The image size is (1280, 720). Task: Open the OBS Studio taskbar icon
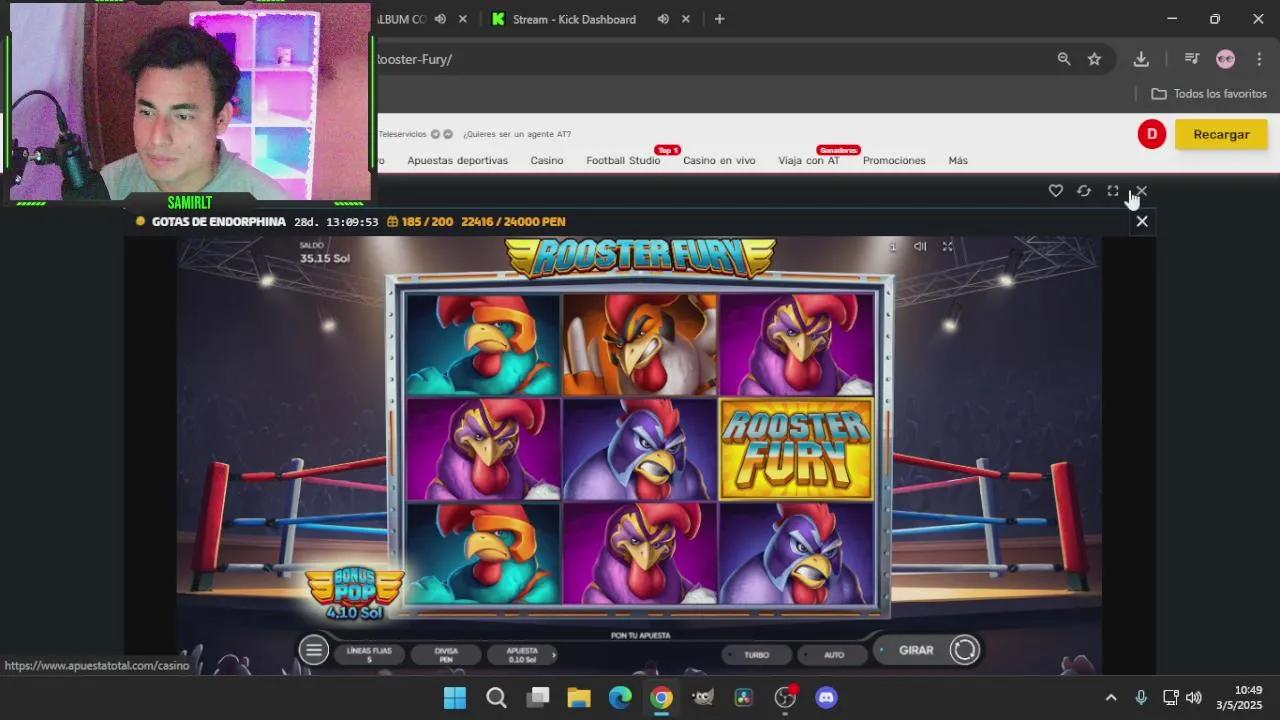(785, 697)
